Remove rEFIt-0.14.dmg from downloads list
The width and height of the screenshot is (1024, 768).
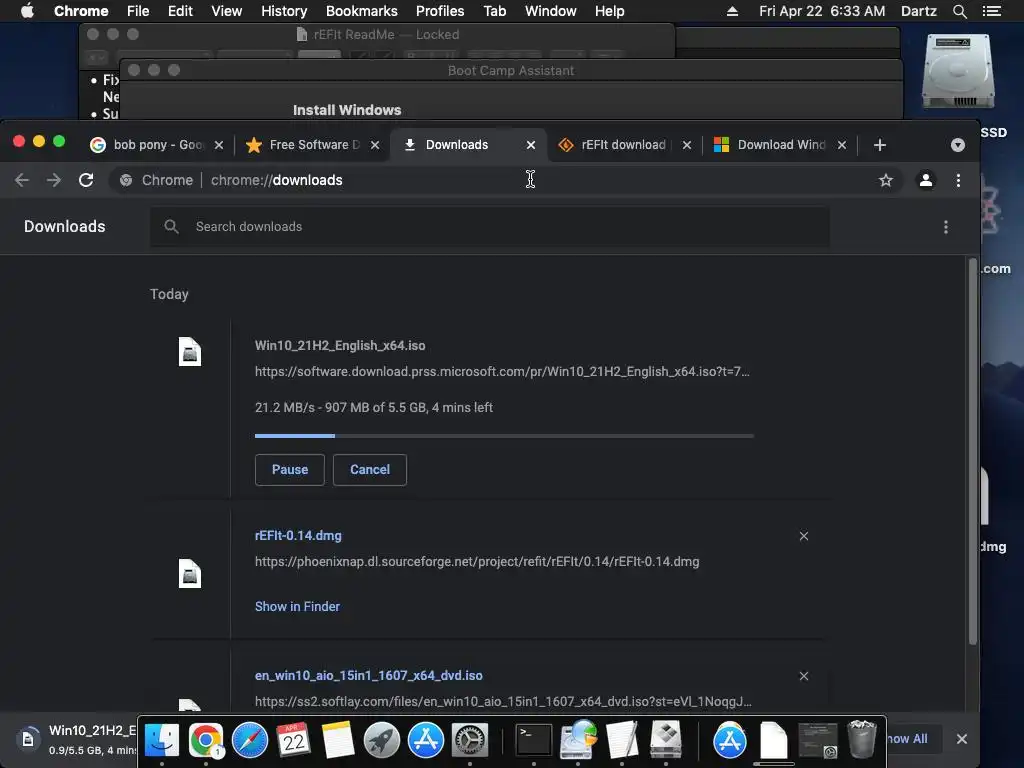[x=804, y=536]
